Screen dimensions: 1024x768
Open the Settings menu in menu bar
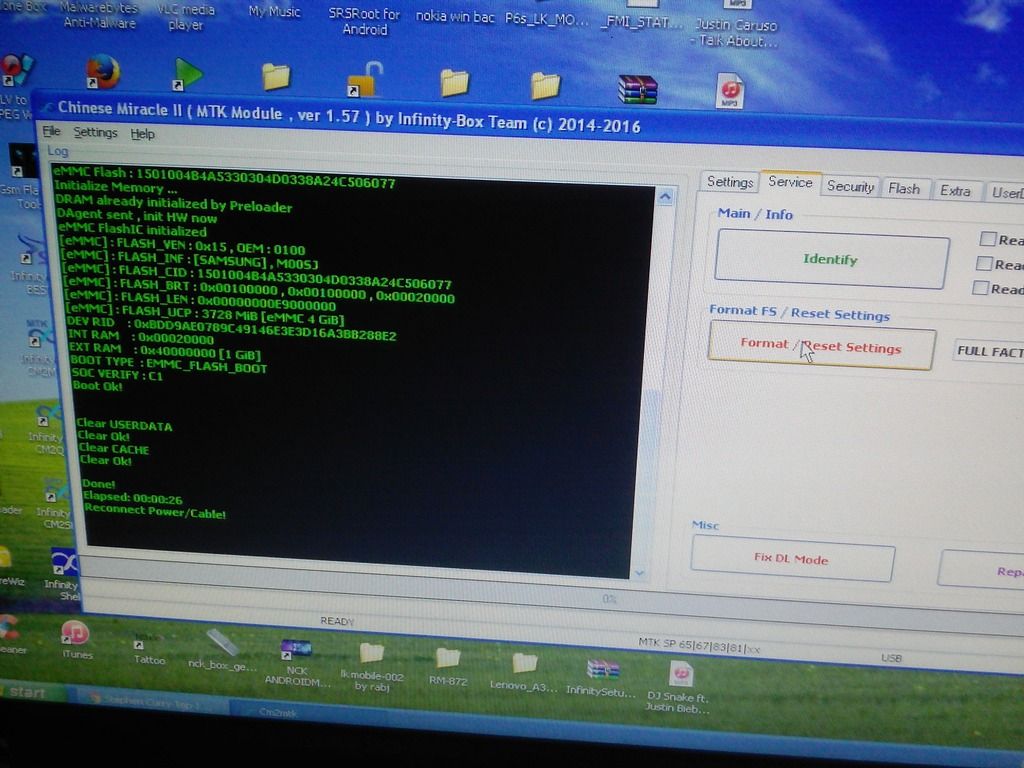point(95,133)
